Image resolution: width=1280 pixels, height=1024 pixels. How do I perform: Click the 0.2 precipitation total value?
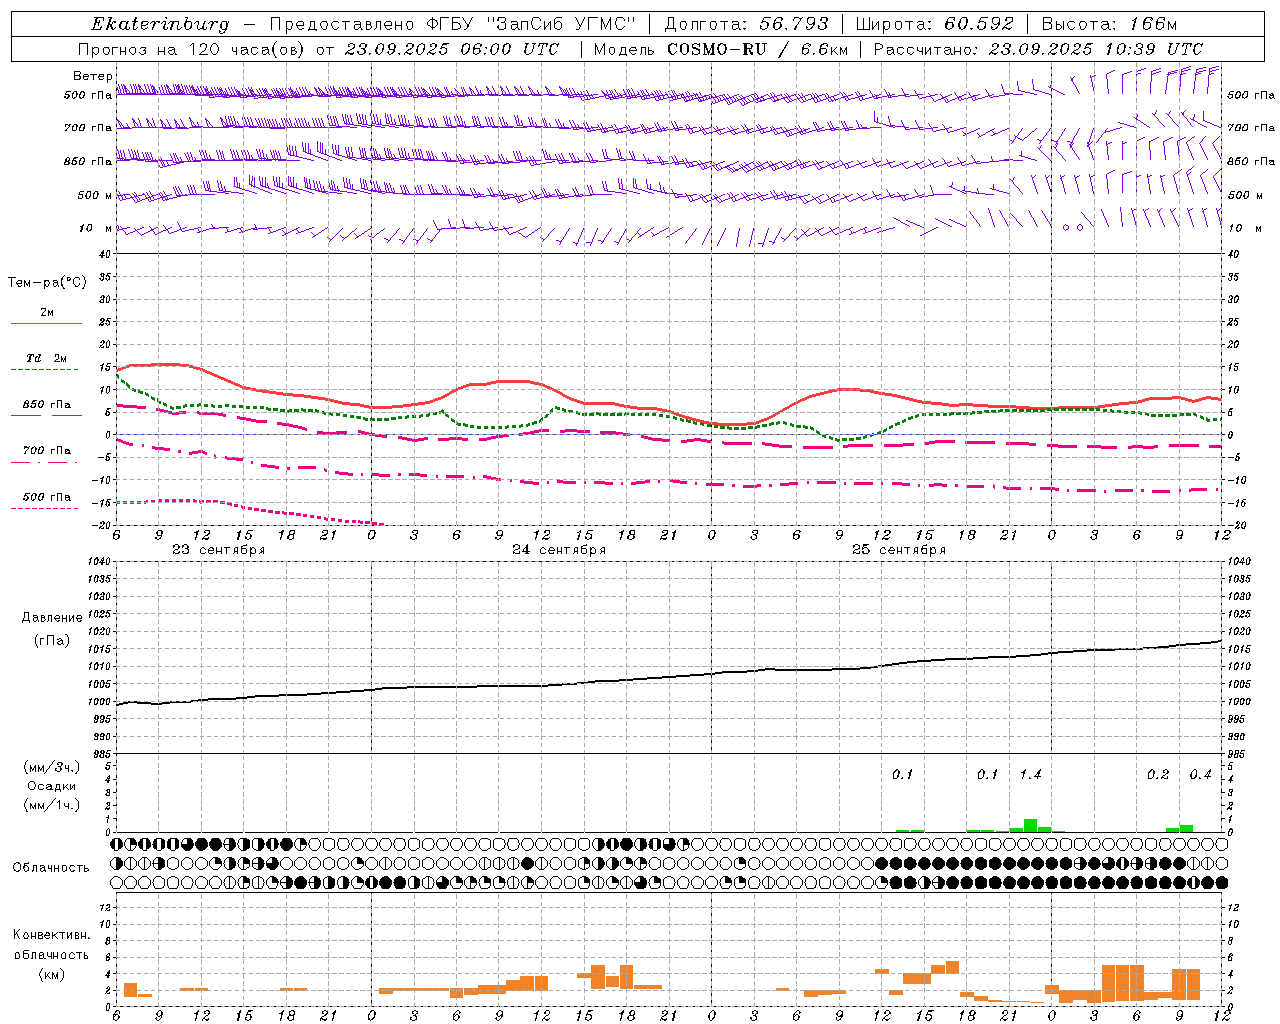1158,774
